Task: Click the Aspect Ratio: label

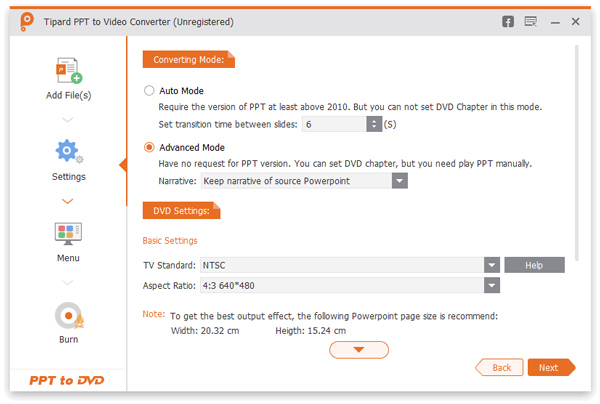Action: pos(169,285)
